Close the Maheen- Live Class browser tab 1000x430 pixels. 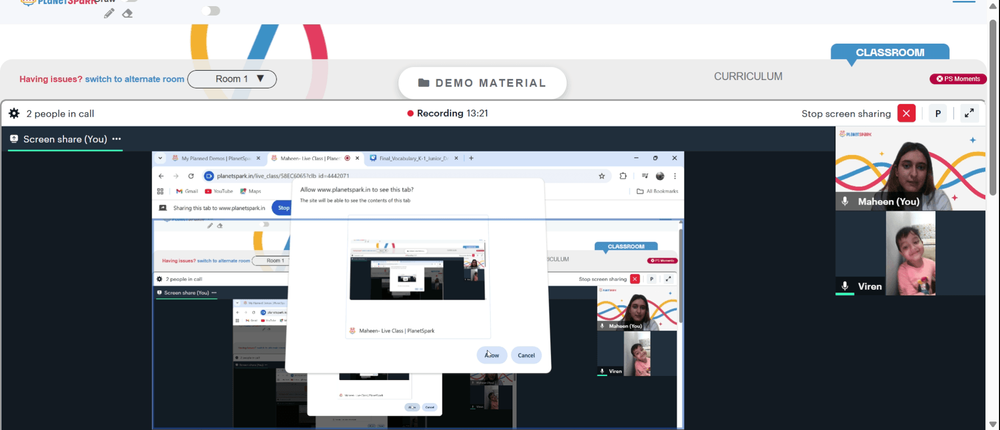(357, 158)
